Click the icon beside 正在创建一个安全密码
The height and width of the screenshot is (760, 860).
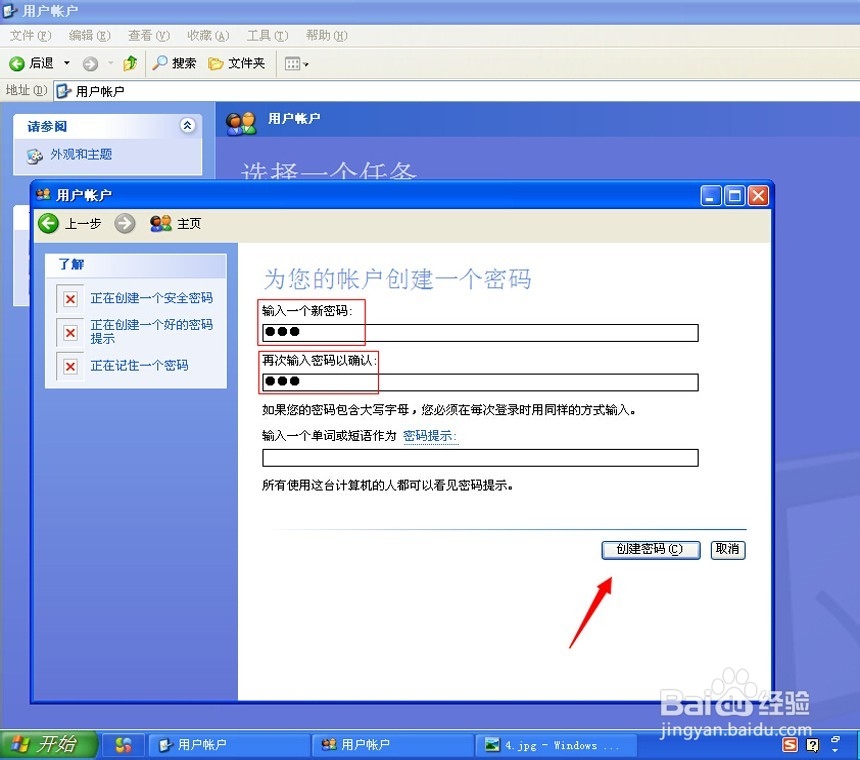pos(70,299)
